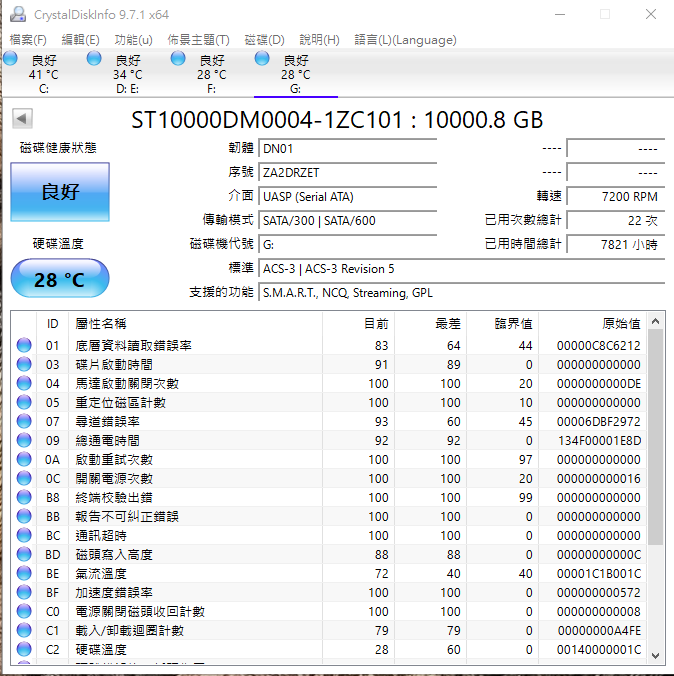
Task: Minimize the CrystalDiskInfo window
Action: pyautogui.click(x=560, y=14)
